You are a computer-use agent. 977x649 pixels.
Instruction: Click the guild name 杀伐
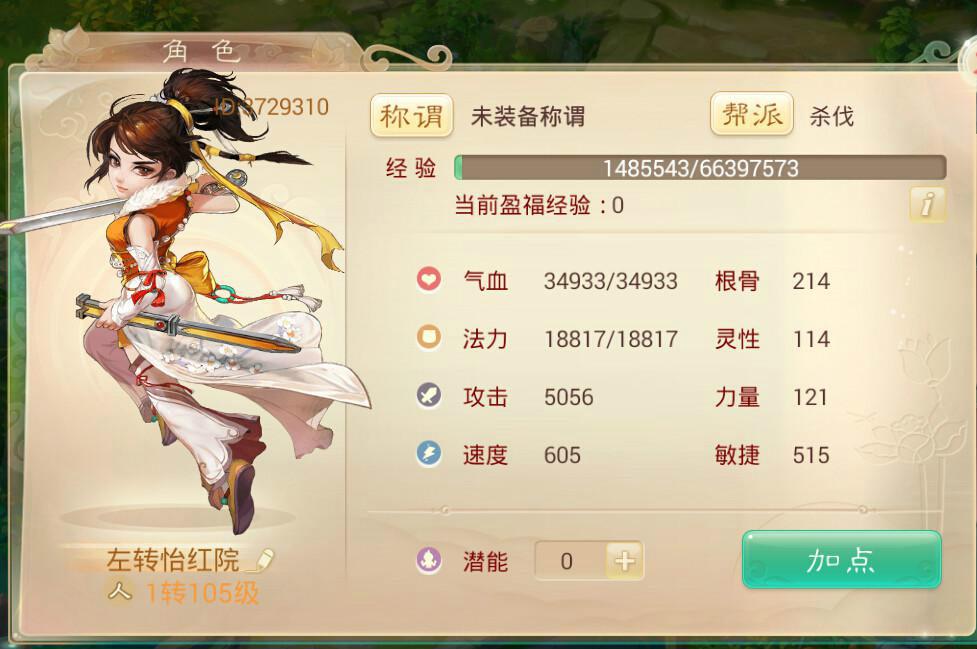pos(831,116)
